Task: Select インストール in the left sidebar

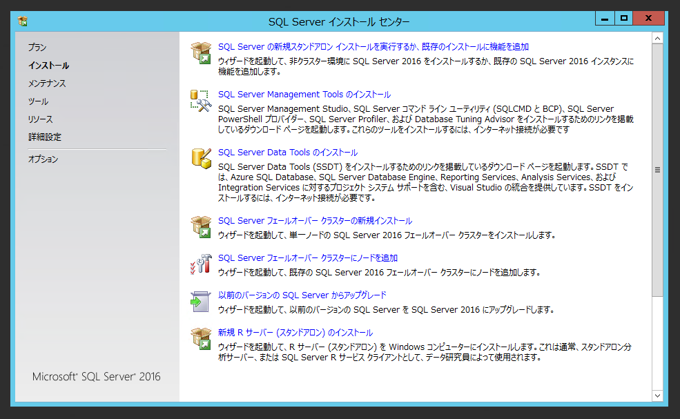Action: (49, 65)
